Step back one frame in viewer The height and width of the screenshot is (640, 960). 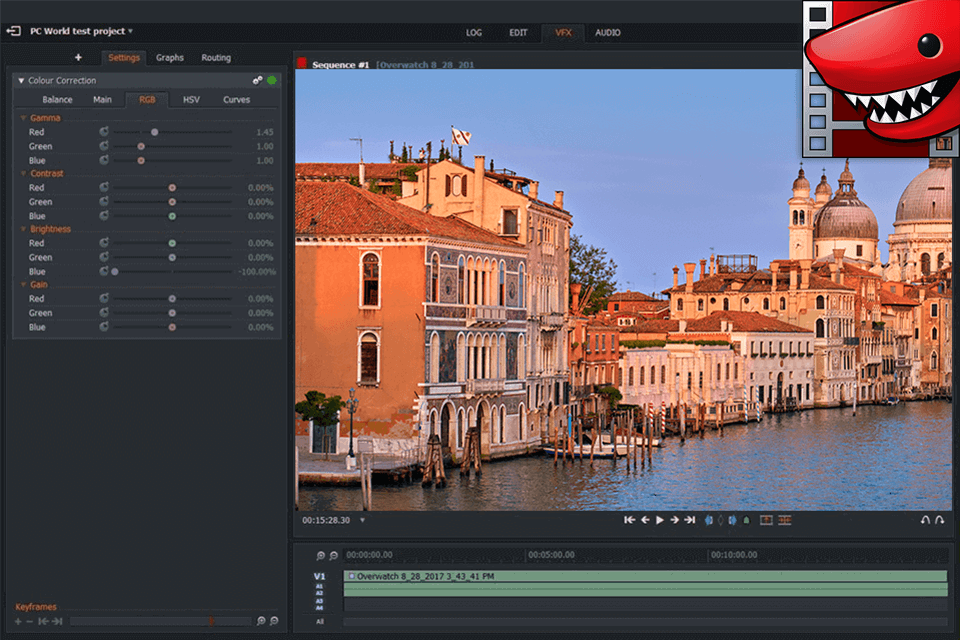645,520
